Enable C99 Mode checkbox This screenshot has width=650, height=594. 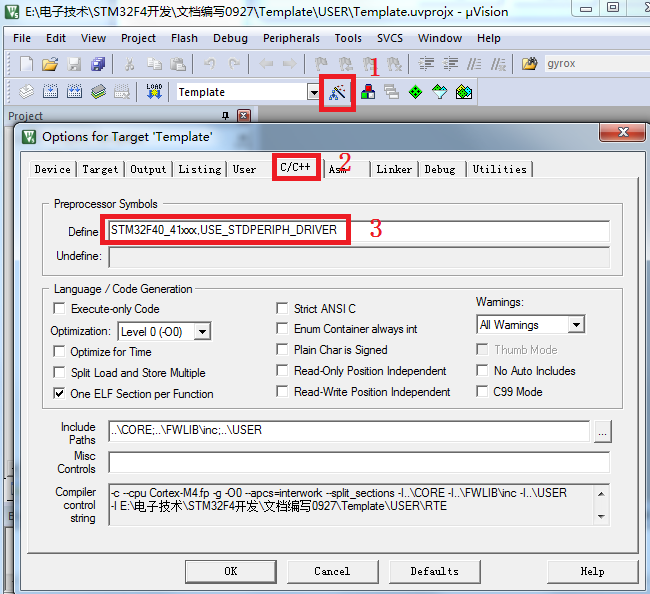coord(482,391)
